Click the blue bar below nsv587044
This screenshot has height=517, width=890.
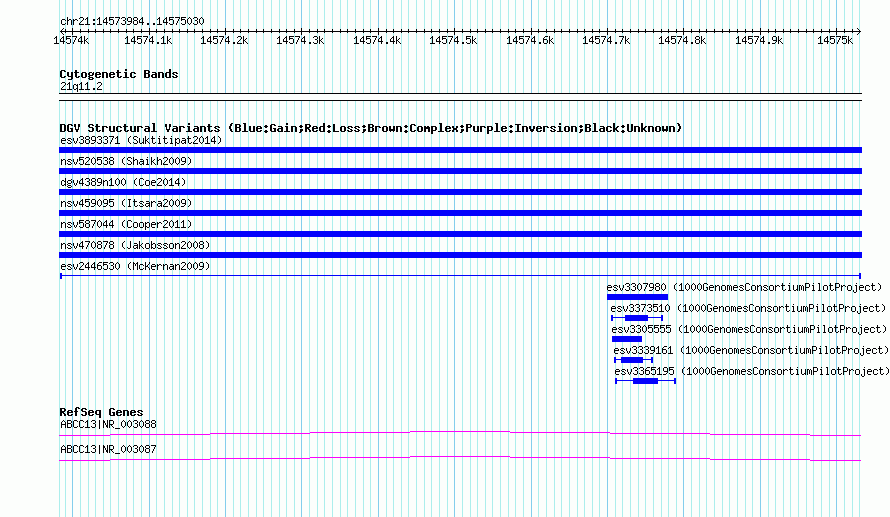pos(460,234)
